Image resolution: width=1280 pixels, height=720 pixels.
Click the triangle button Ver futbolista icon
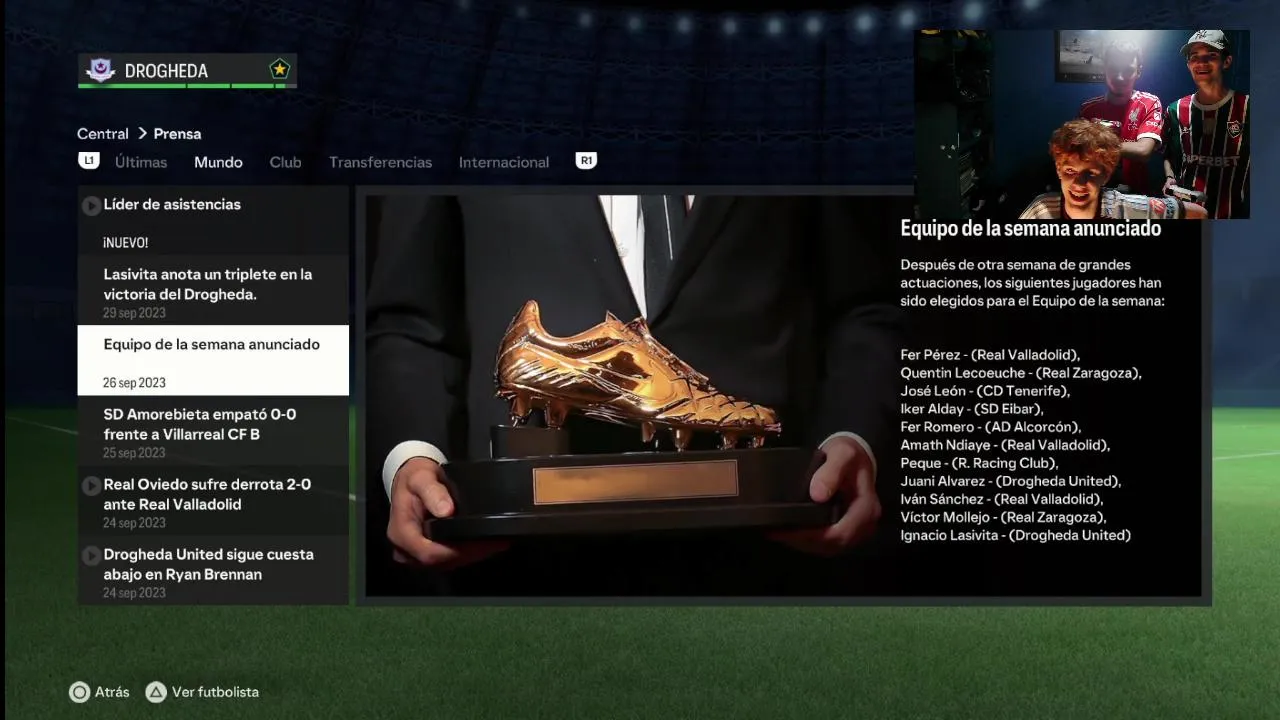[155, 692]
